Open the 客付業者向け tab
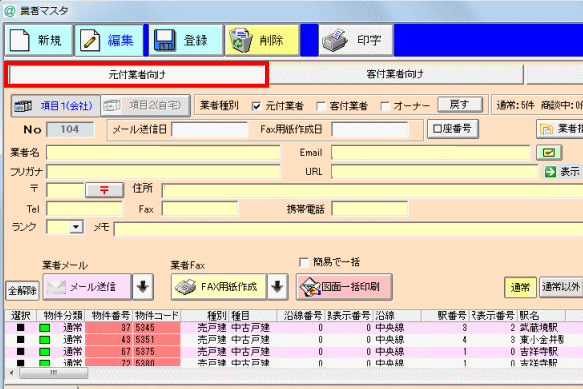The image size is (583, 389). coord(395,74)
